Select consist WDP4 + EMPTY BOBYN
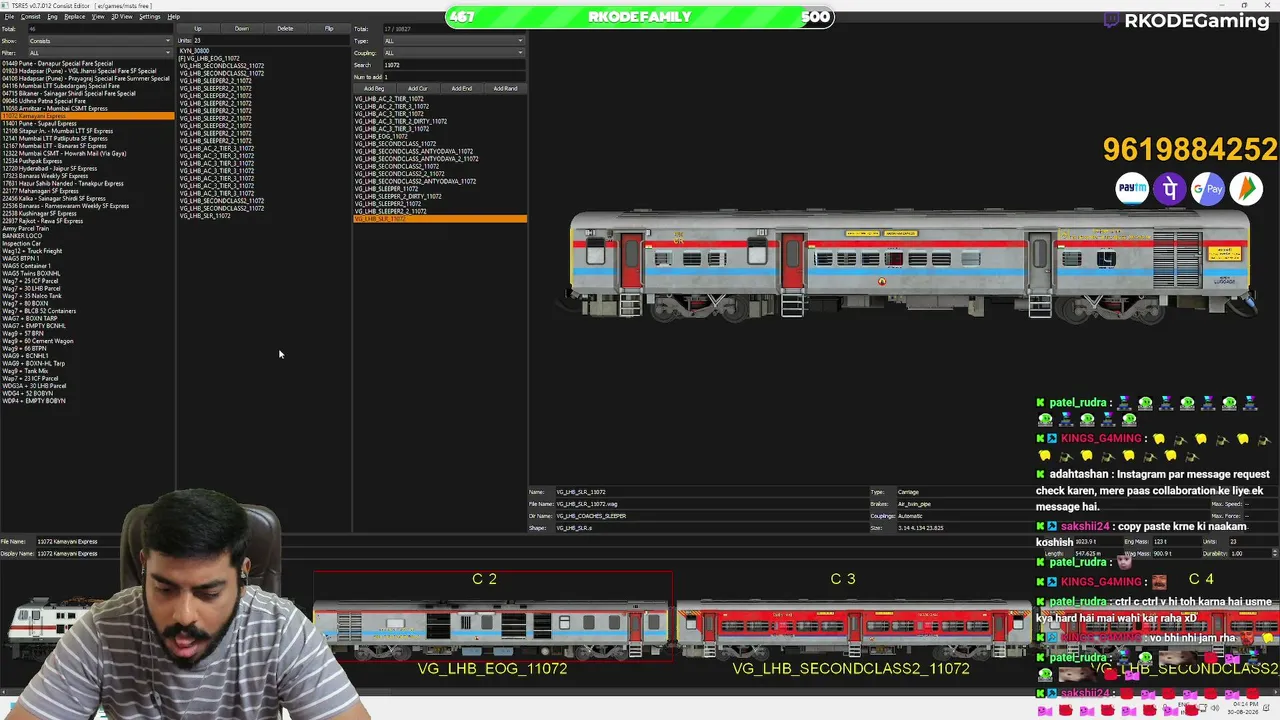This screenshot has width=1280, height=720. [34, 401]
